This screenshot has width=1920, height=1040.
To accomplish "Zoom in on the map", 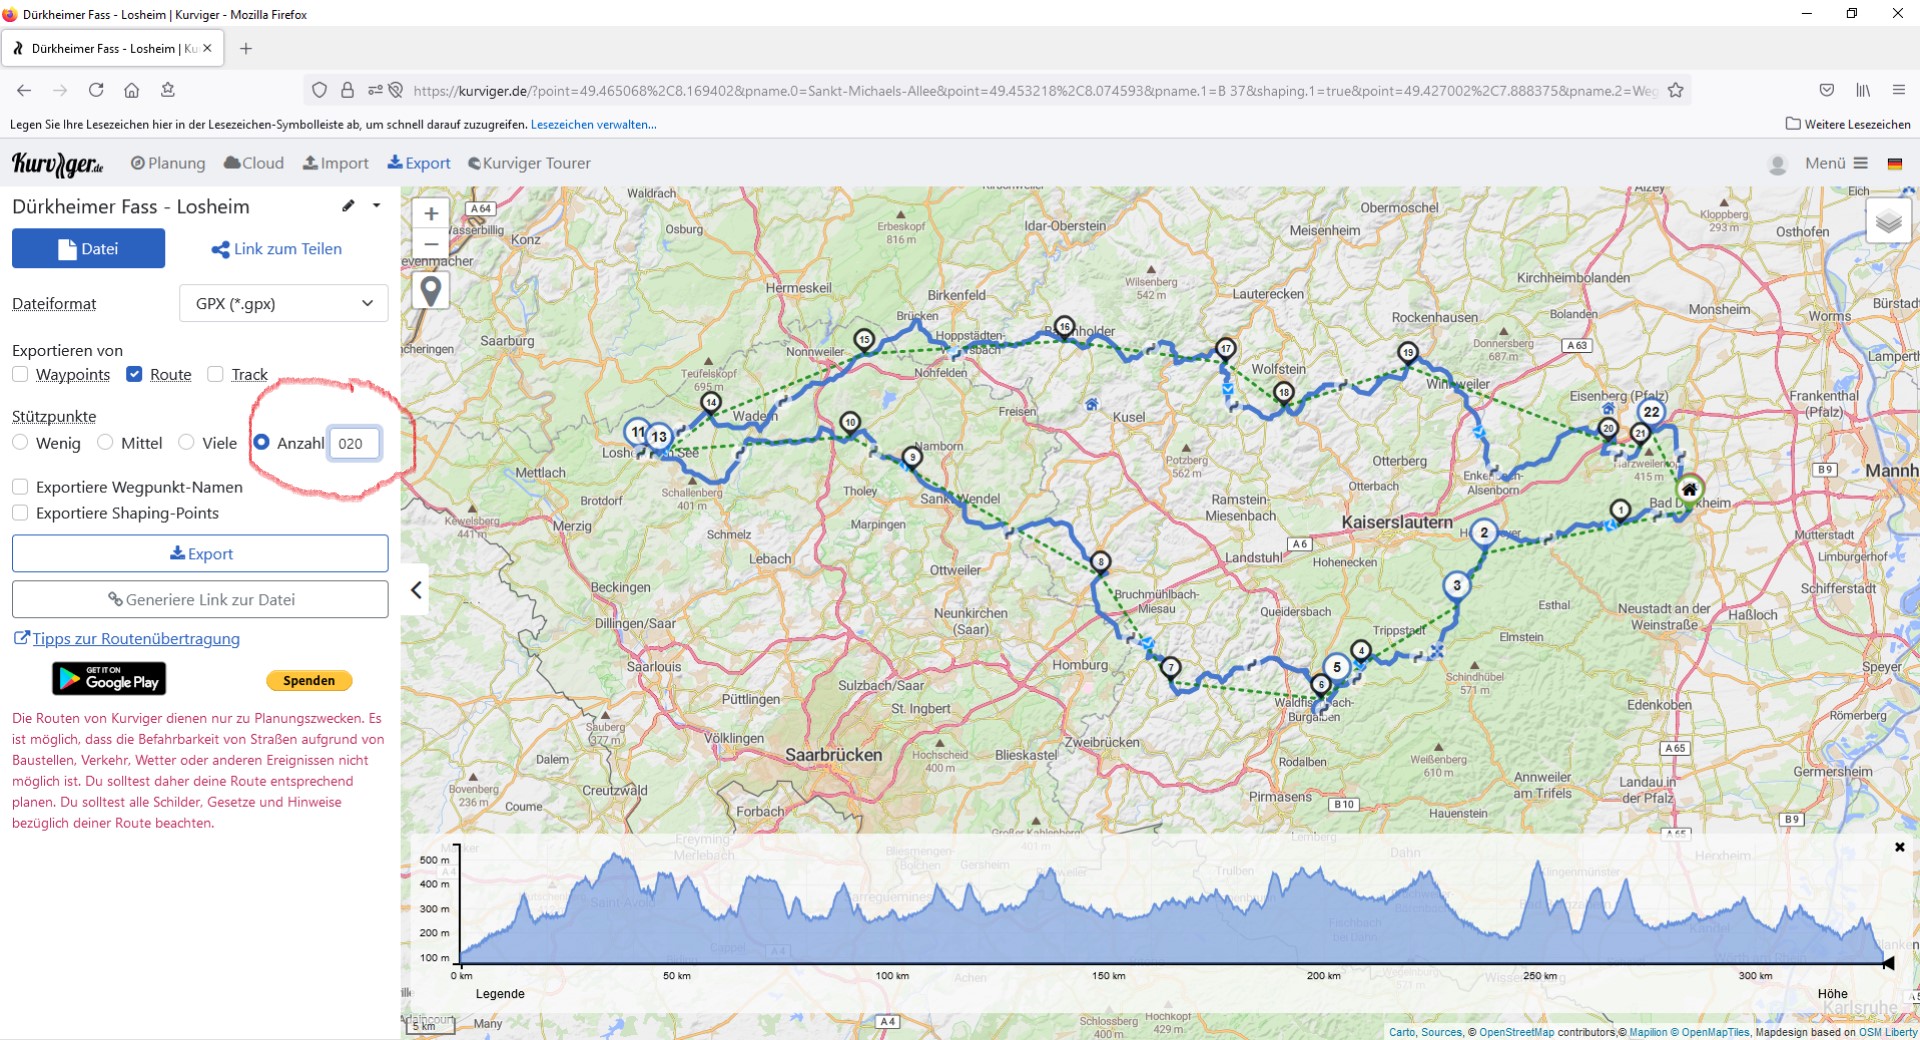I will (431, 213).
